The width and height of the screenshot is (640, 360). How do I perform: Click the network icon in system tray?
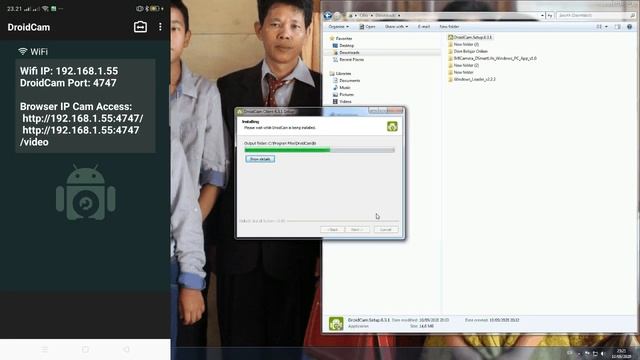595,353
